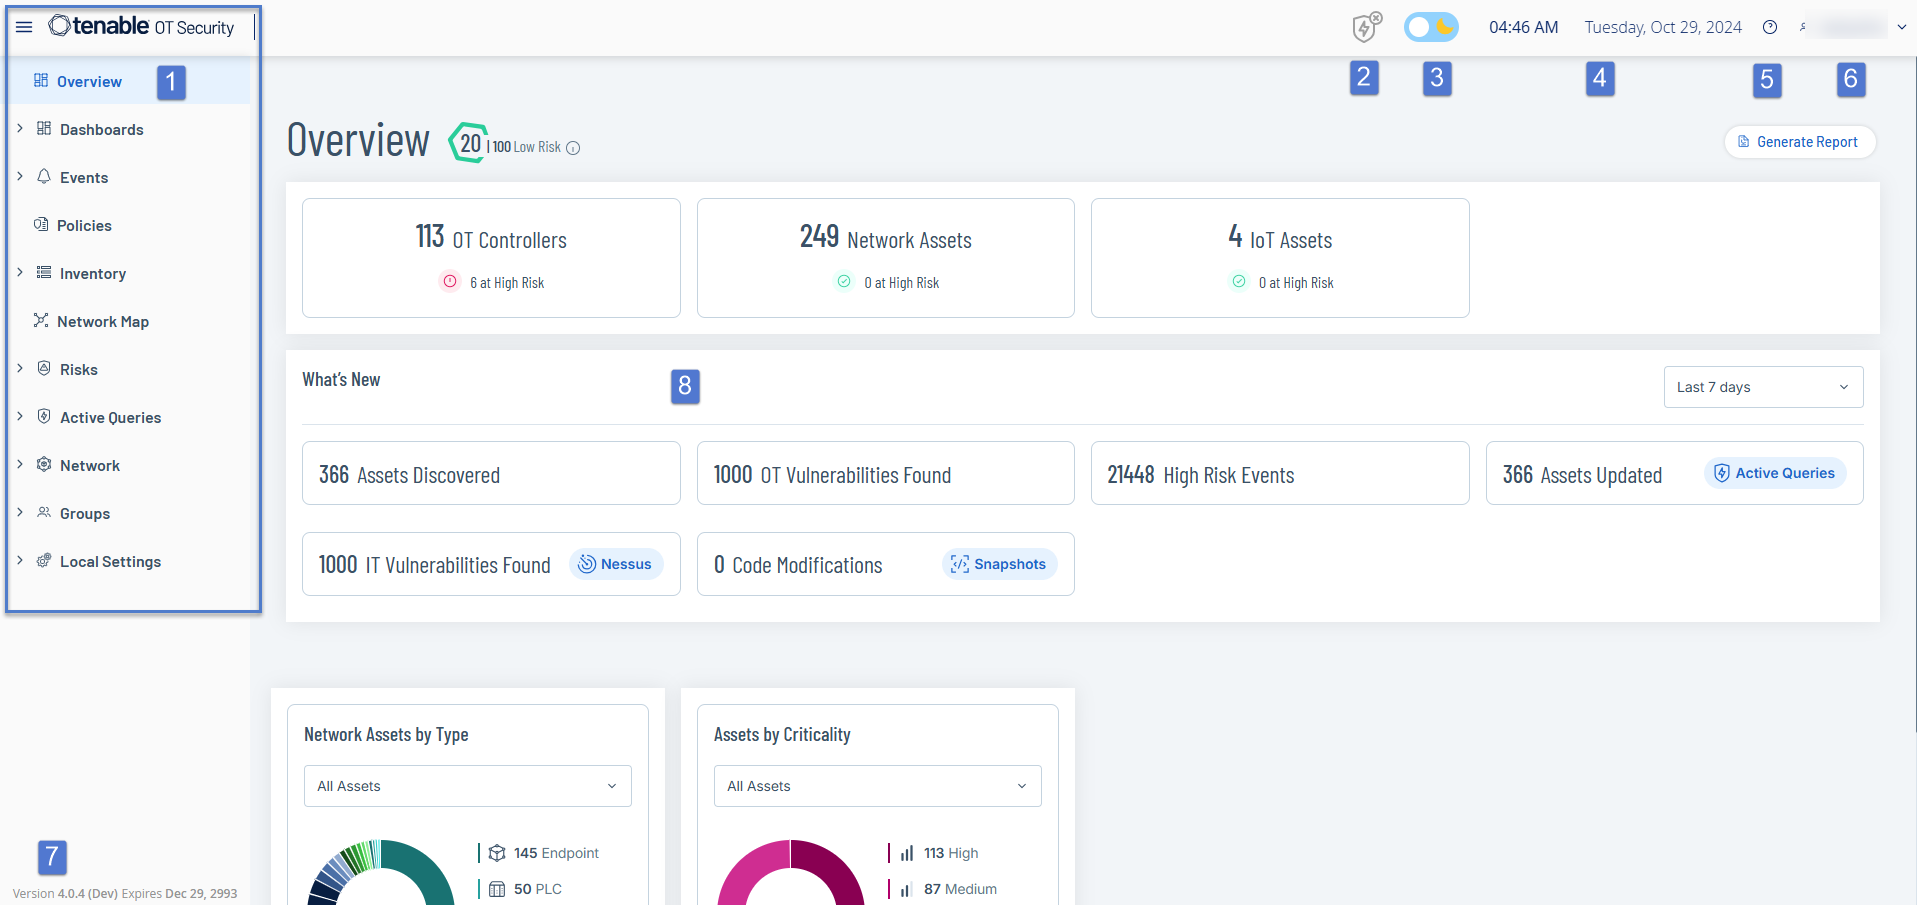
Task: Open Network Assets by Type filter dropdown
Action: point(467,786)
